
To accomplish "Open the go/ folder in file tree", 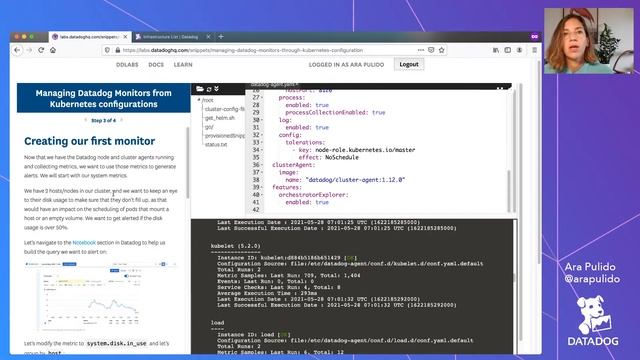I will point(209,127).
